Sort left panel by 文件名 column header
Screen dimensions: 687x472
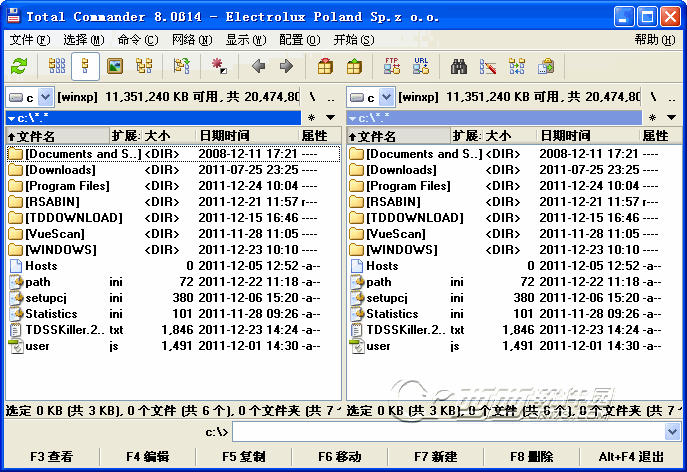coord(57,136)
